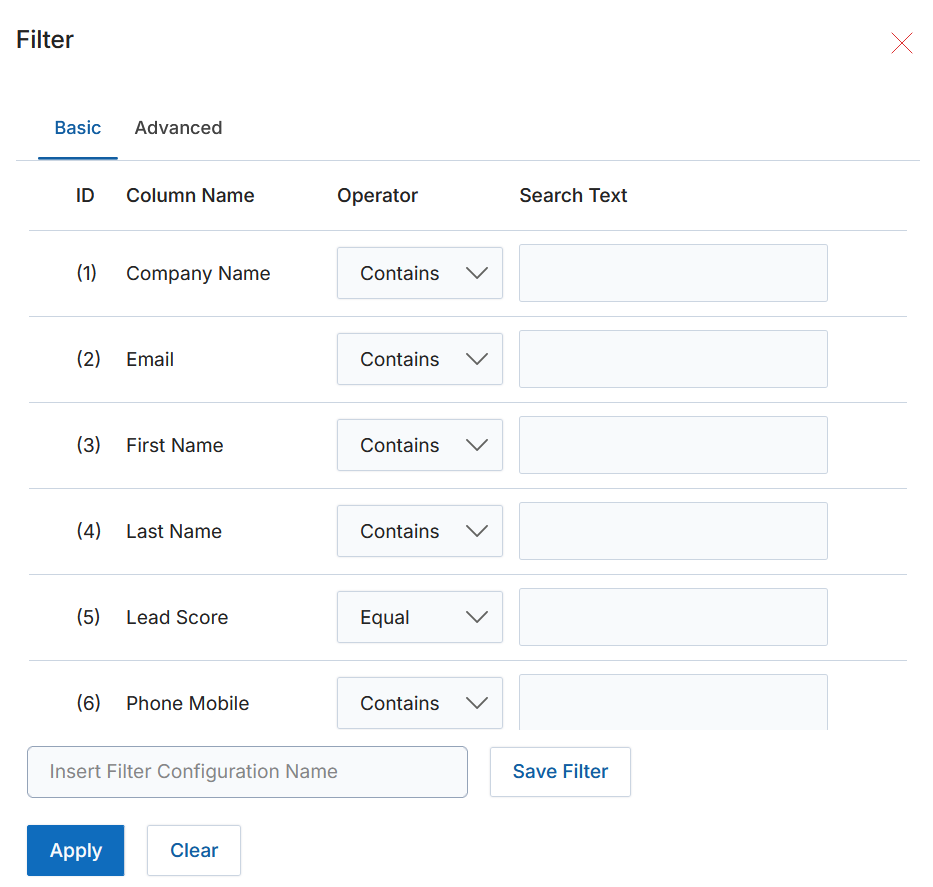
Task: Open the Last Name operator dropdown
Action: click(x=419, y=531)
